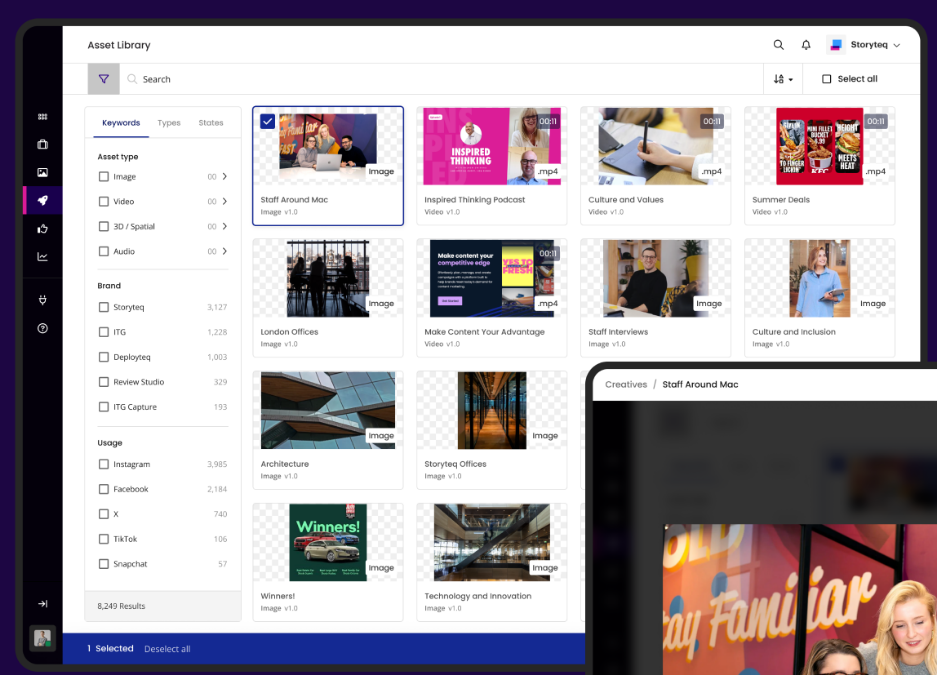The width and height of the screenshot is (937, 675).
Task: Open the help question mark icon
Action: point(42,328)
